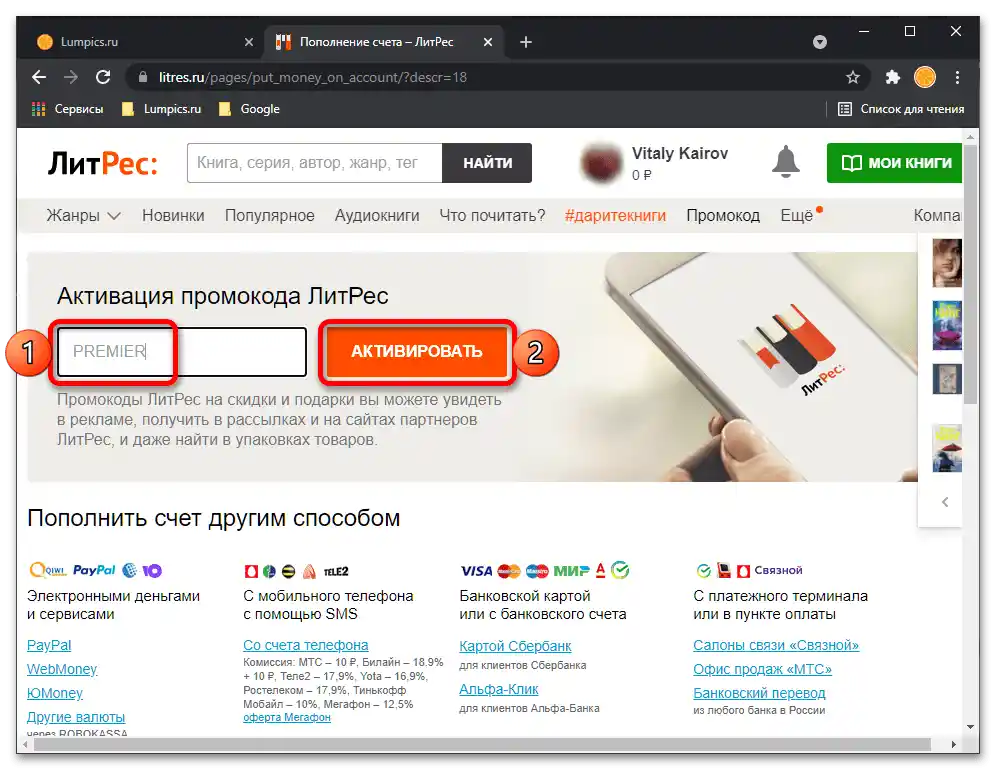Screen dimensions: 996x770
Task: Open Офис продаж «МТС» link
Action: (x=762, y=670)
